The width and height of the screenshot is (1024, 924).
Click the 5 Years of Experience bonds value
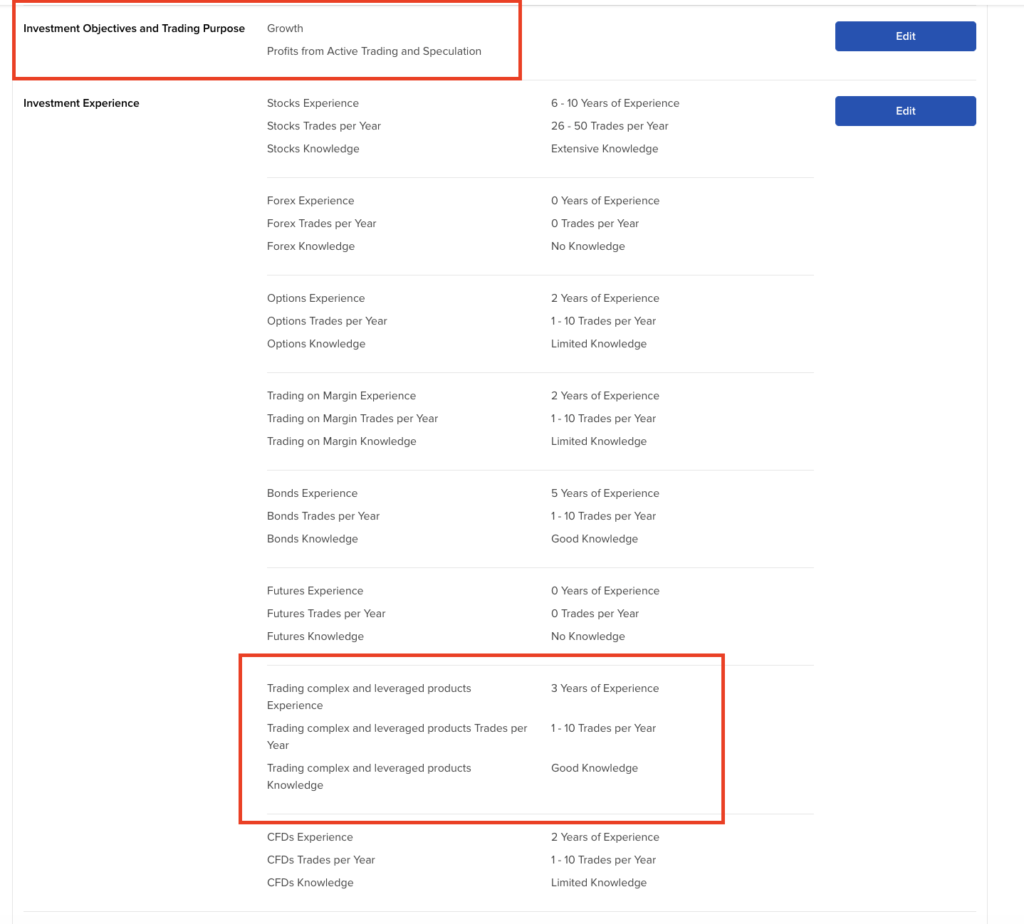pos(605,493)
